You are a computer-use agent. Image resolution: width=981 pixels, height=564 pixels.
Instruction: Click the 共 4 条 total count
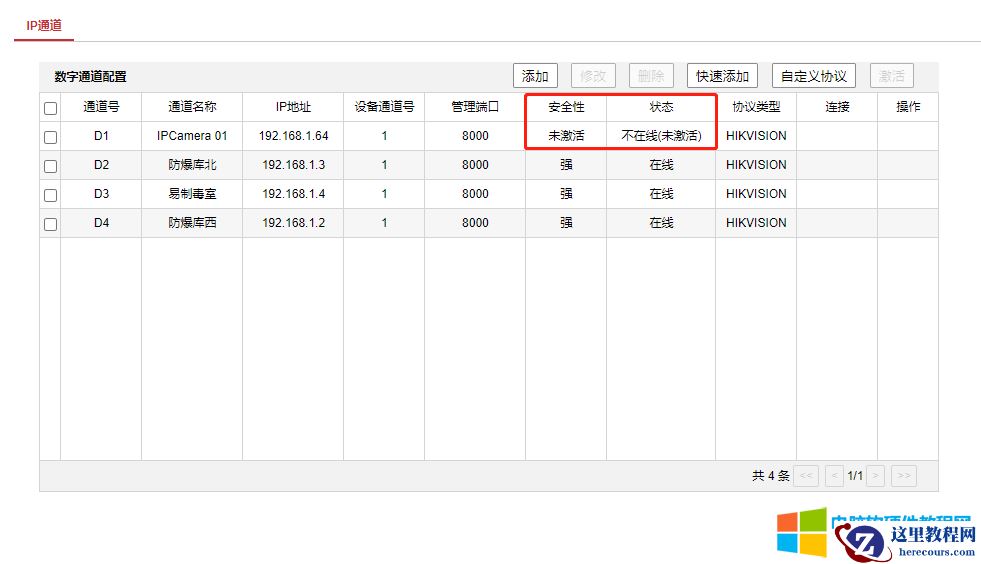pos(770,476)
